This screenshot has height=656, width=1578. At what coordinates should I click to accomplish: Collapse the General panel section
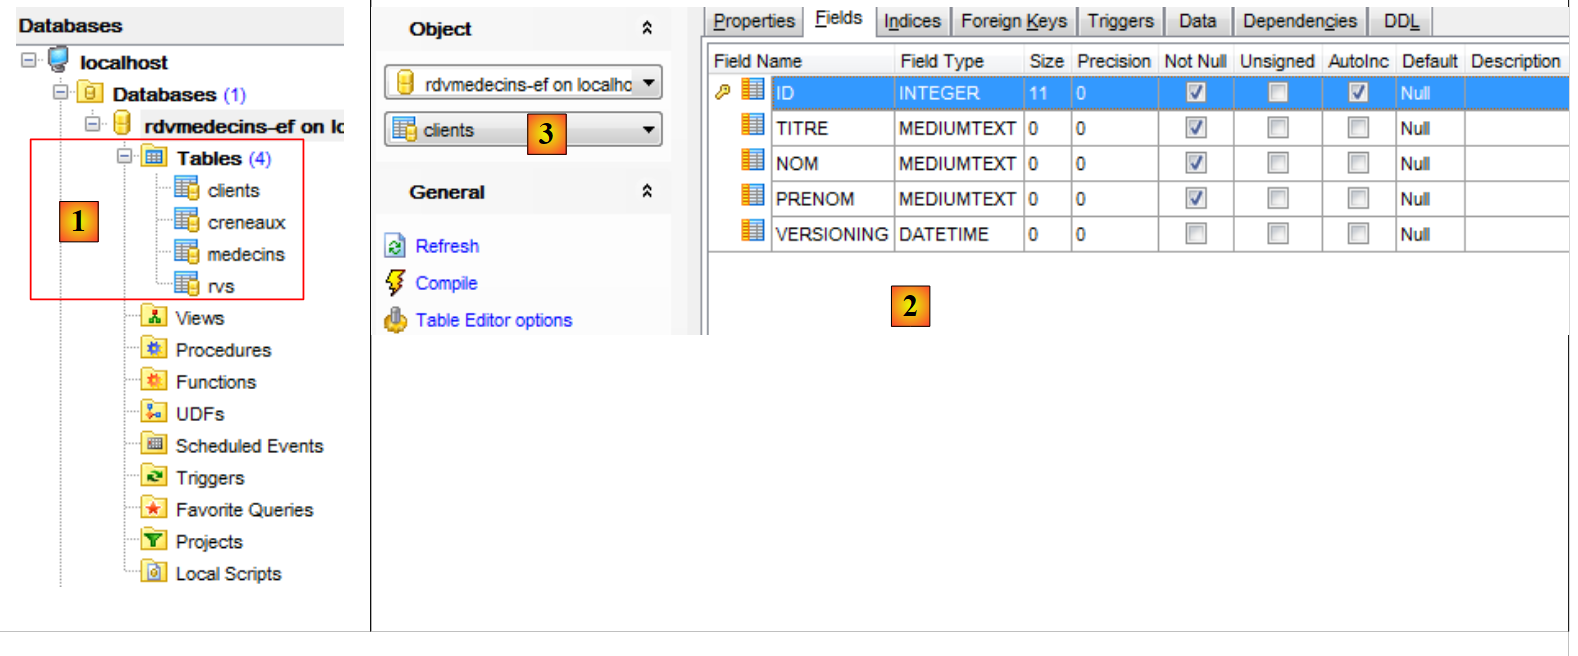click(647, 191)
